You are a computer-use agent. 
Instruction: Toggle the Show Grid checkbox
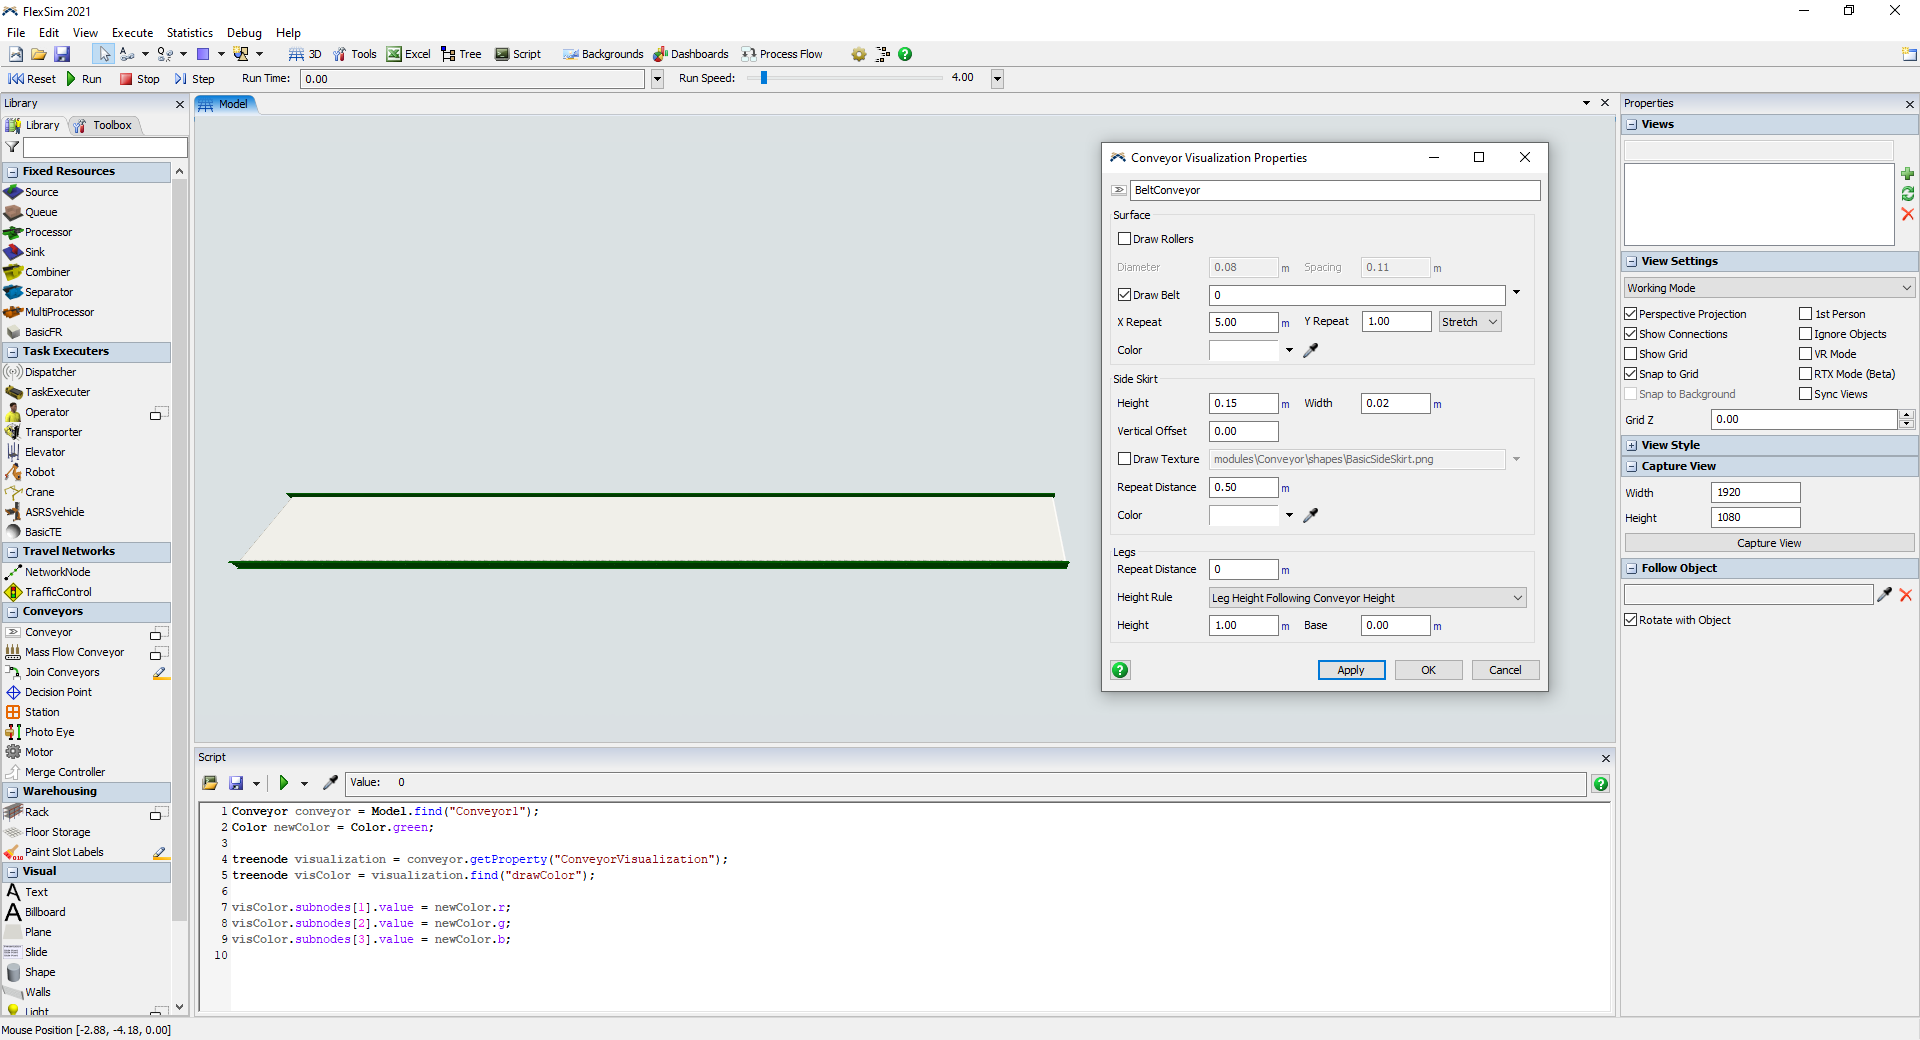coord(1631,354)
